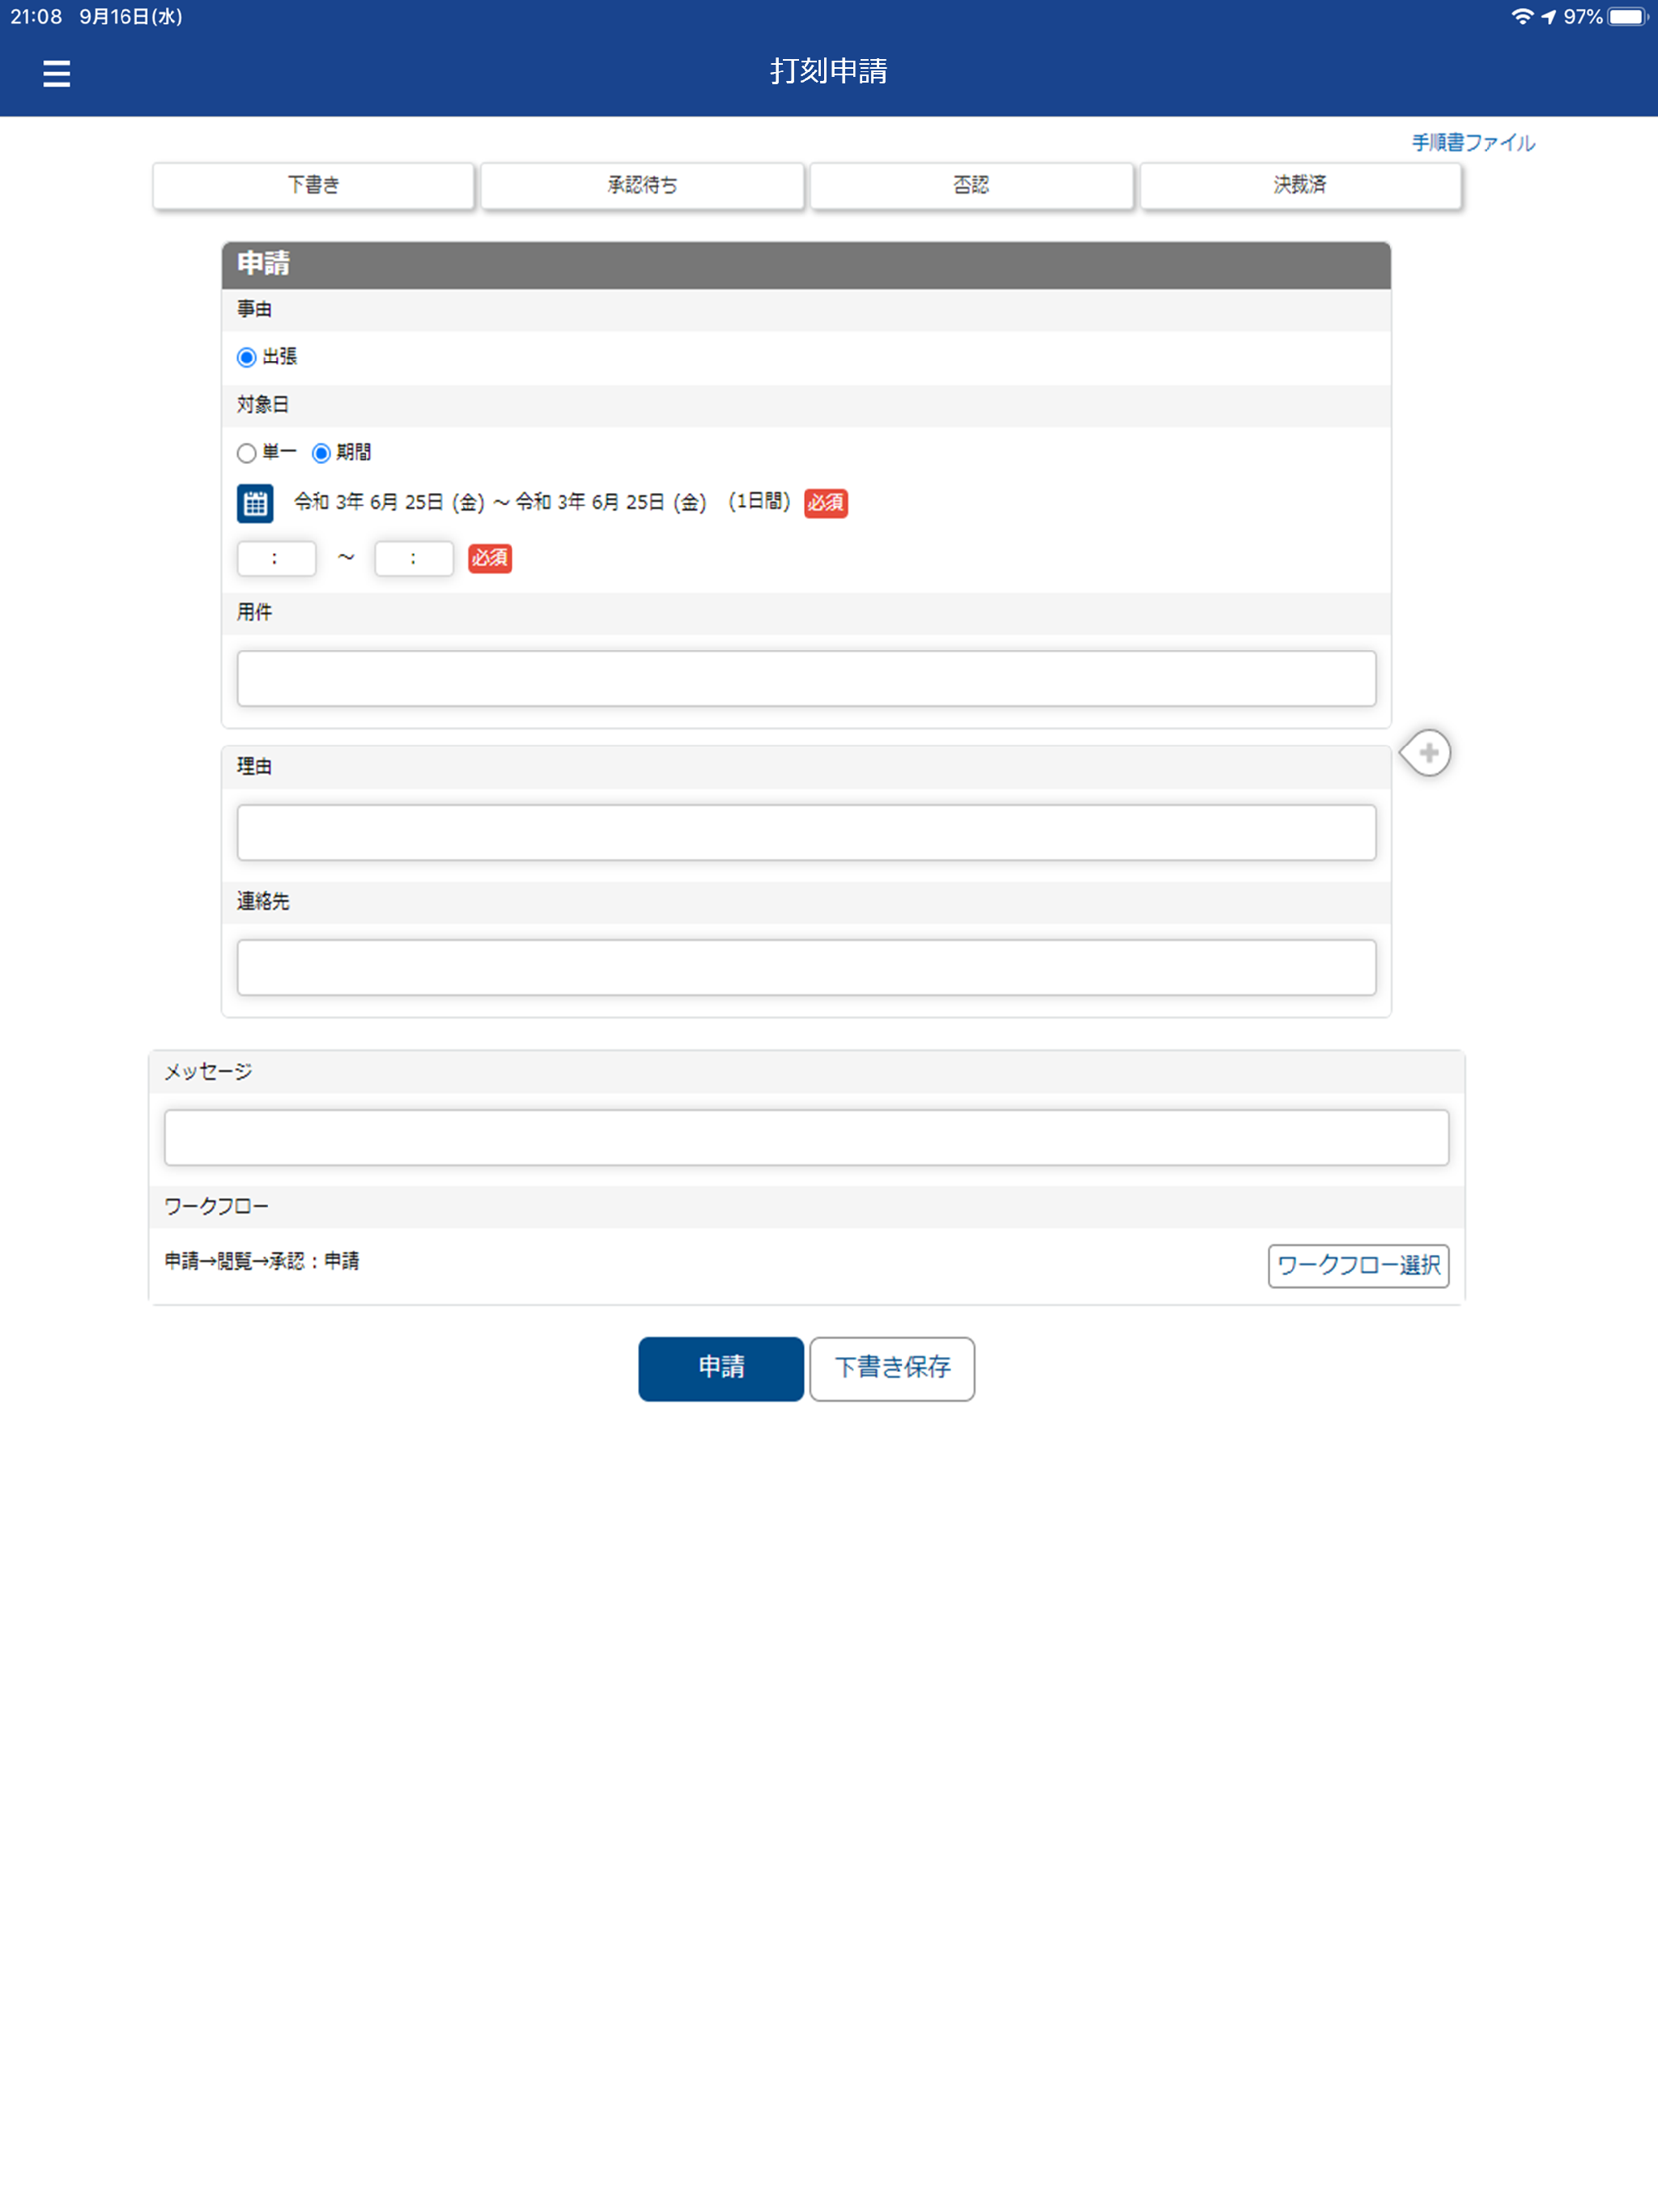Switch to the 否認 tab

970,185
